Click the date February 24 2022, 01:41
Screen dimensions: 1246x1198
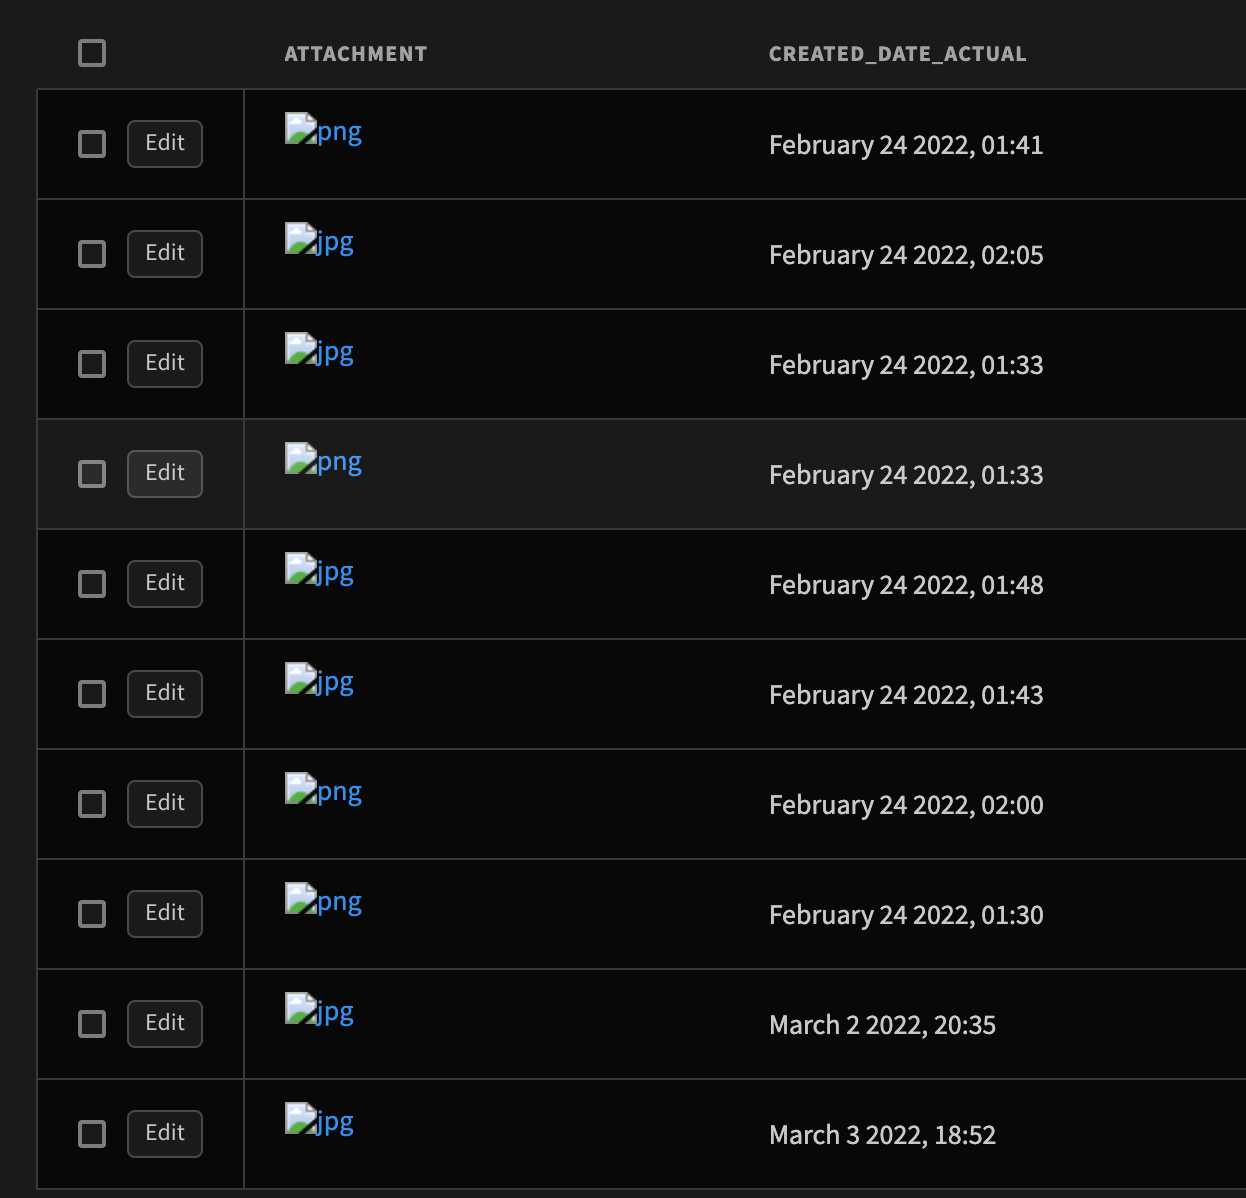[906, 145]
